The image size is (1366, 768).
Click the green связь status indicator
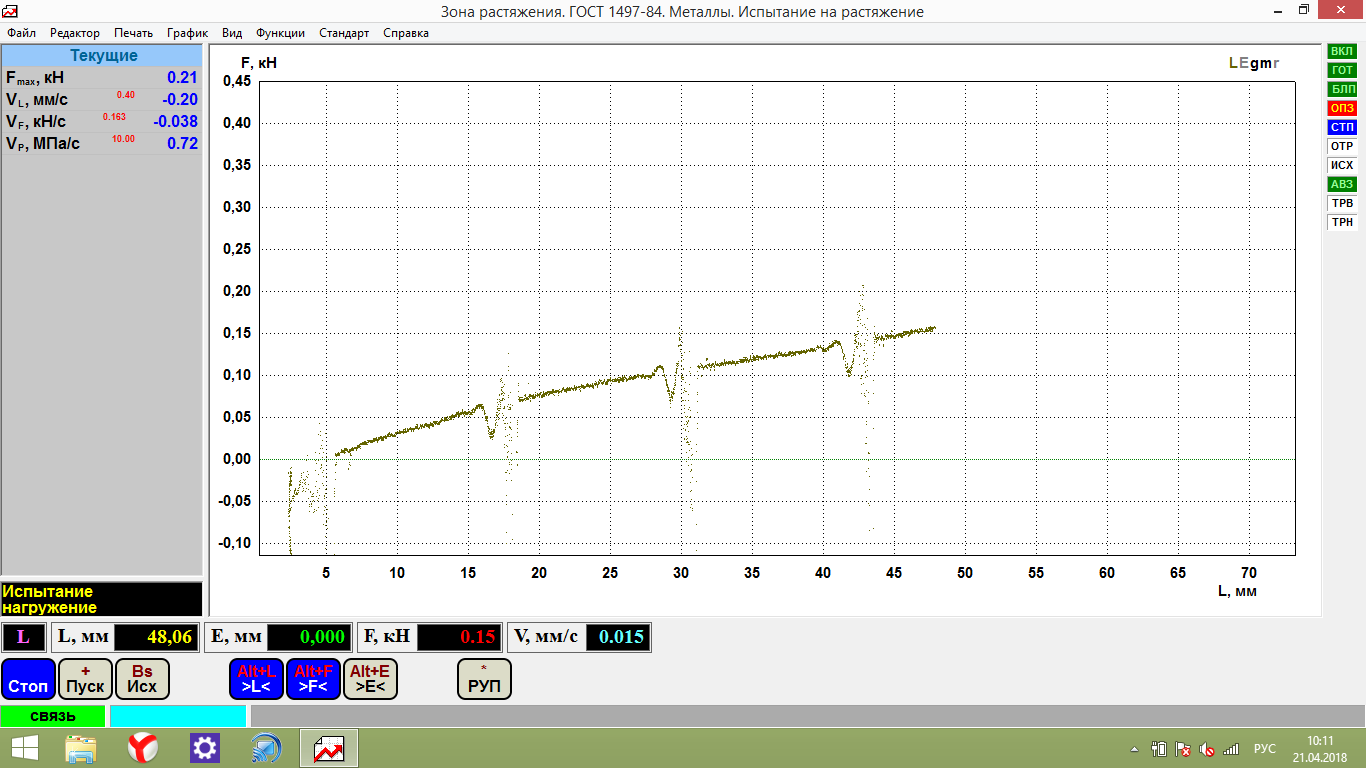[53, 716]
